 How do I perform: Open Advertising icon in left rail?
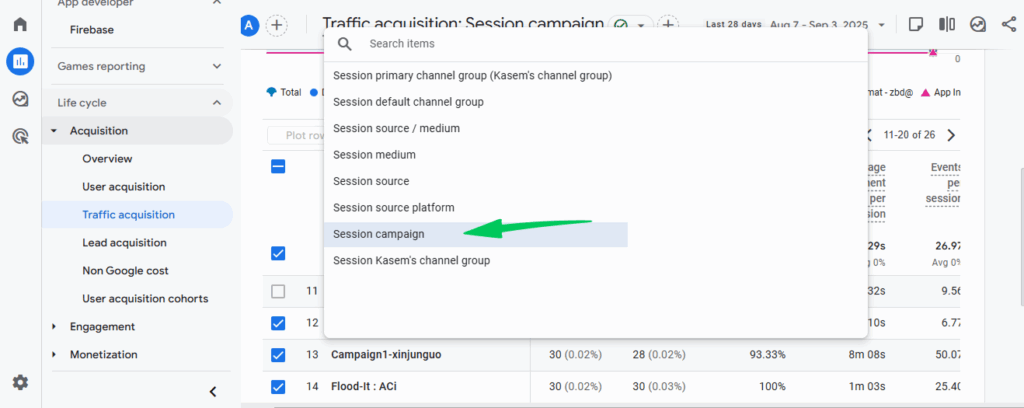pos(20,137)
